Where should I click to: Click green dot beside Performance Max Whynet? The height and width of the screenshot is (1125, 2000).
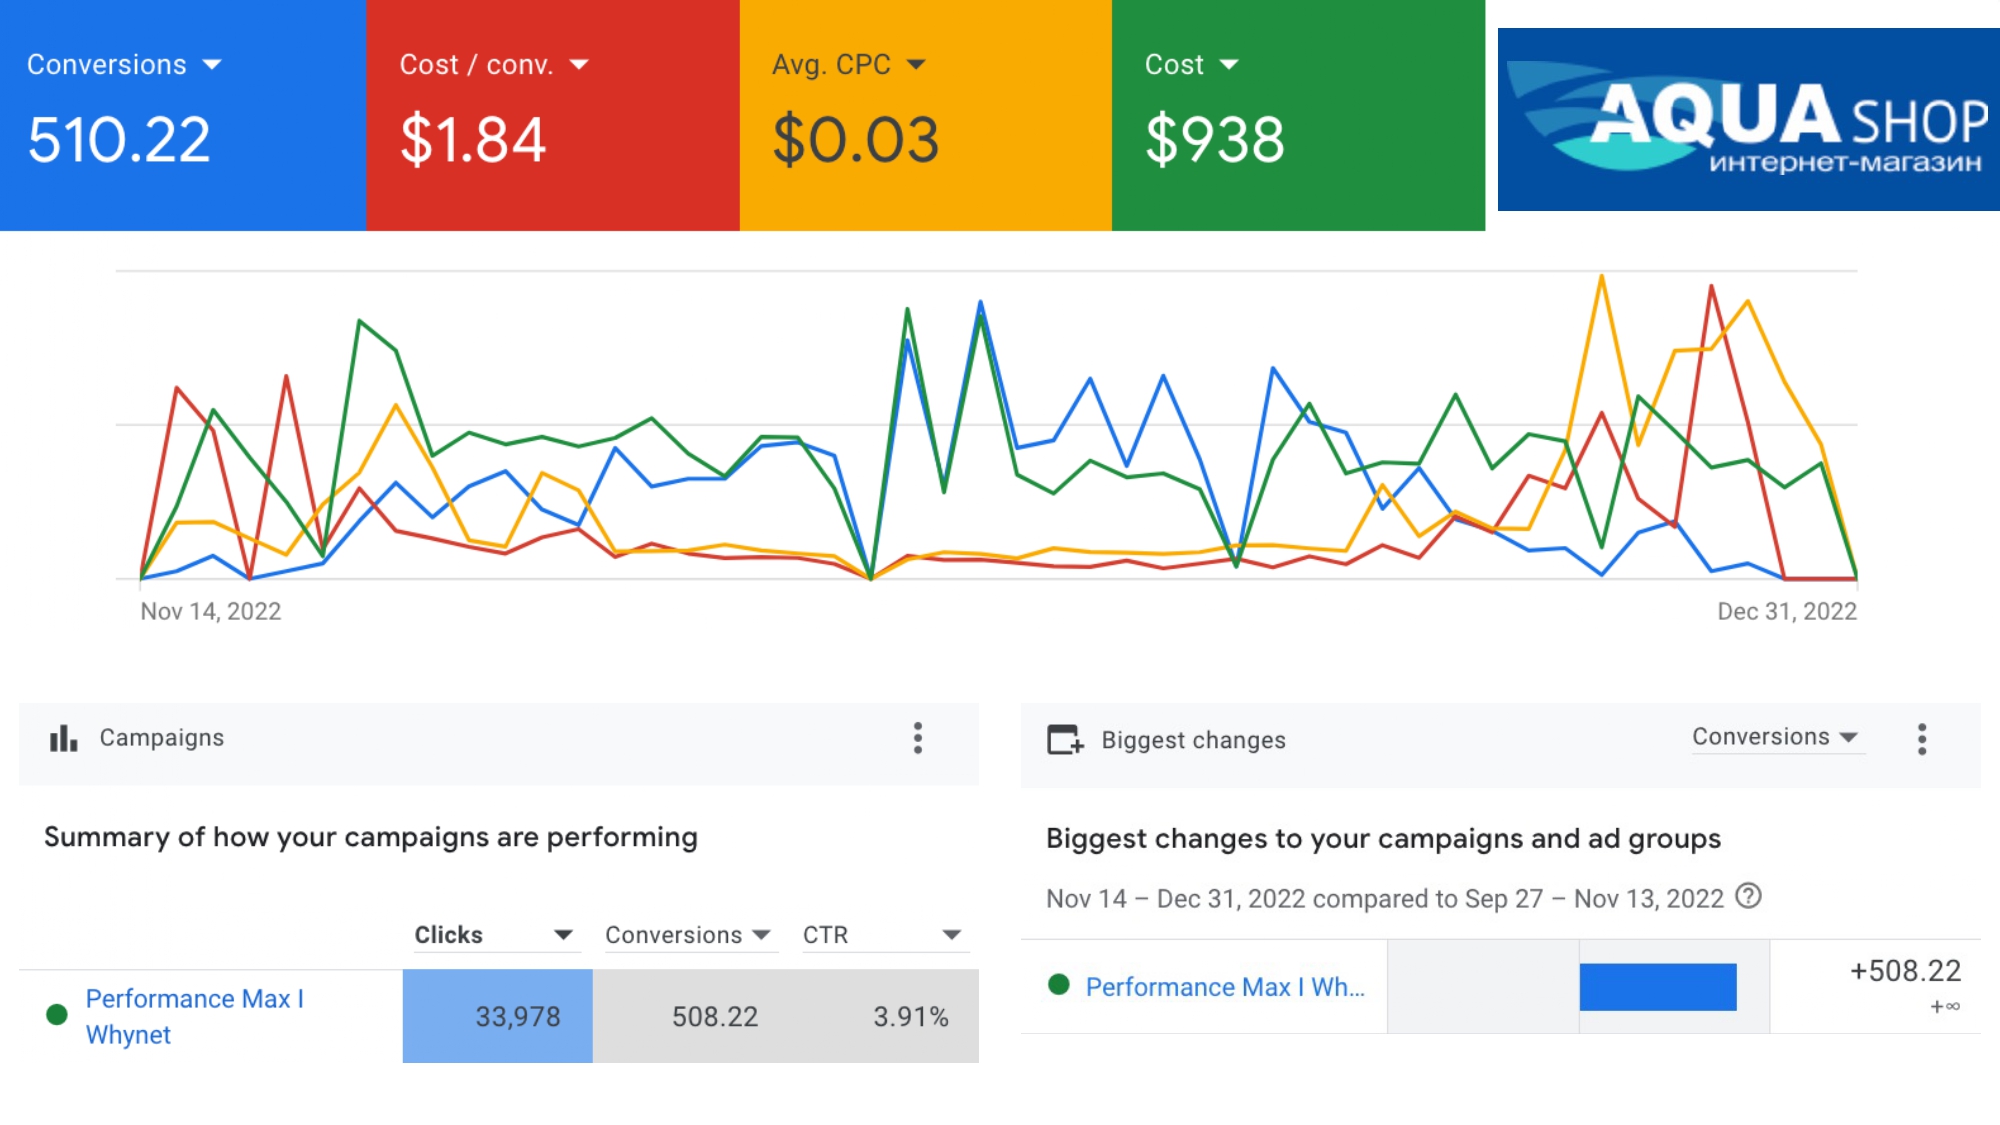tap(57, 1015)
